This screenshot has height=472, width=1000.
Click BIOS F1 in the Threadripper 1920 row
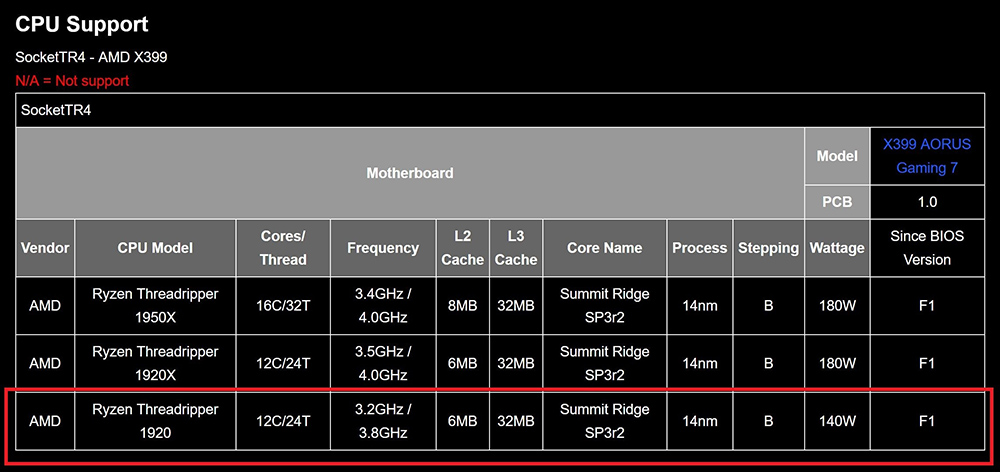[927, 421]
